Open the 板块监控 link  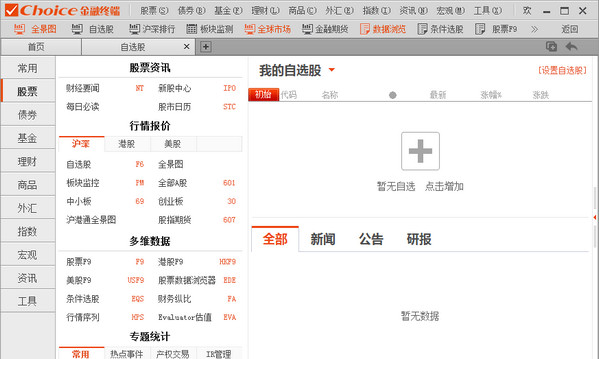83,183
